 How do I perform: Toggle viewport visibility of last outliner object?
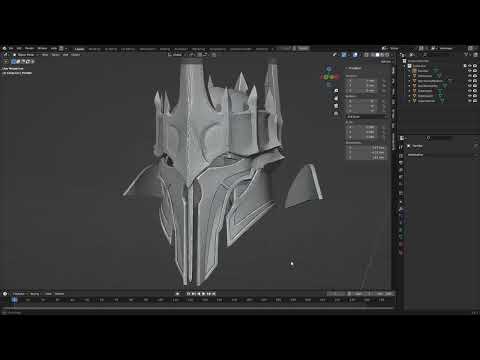coord(470,101)
